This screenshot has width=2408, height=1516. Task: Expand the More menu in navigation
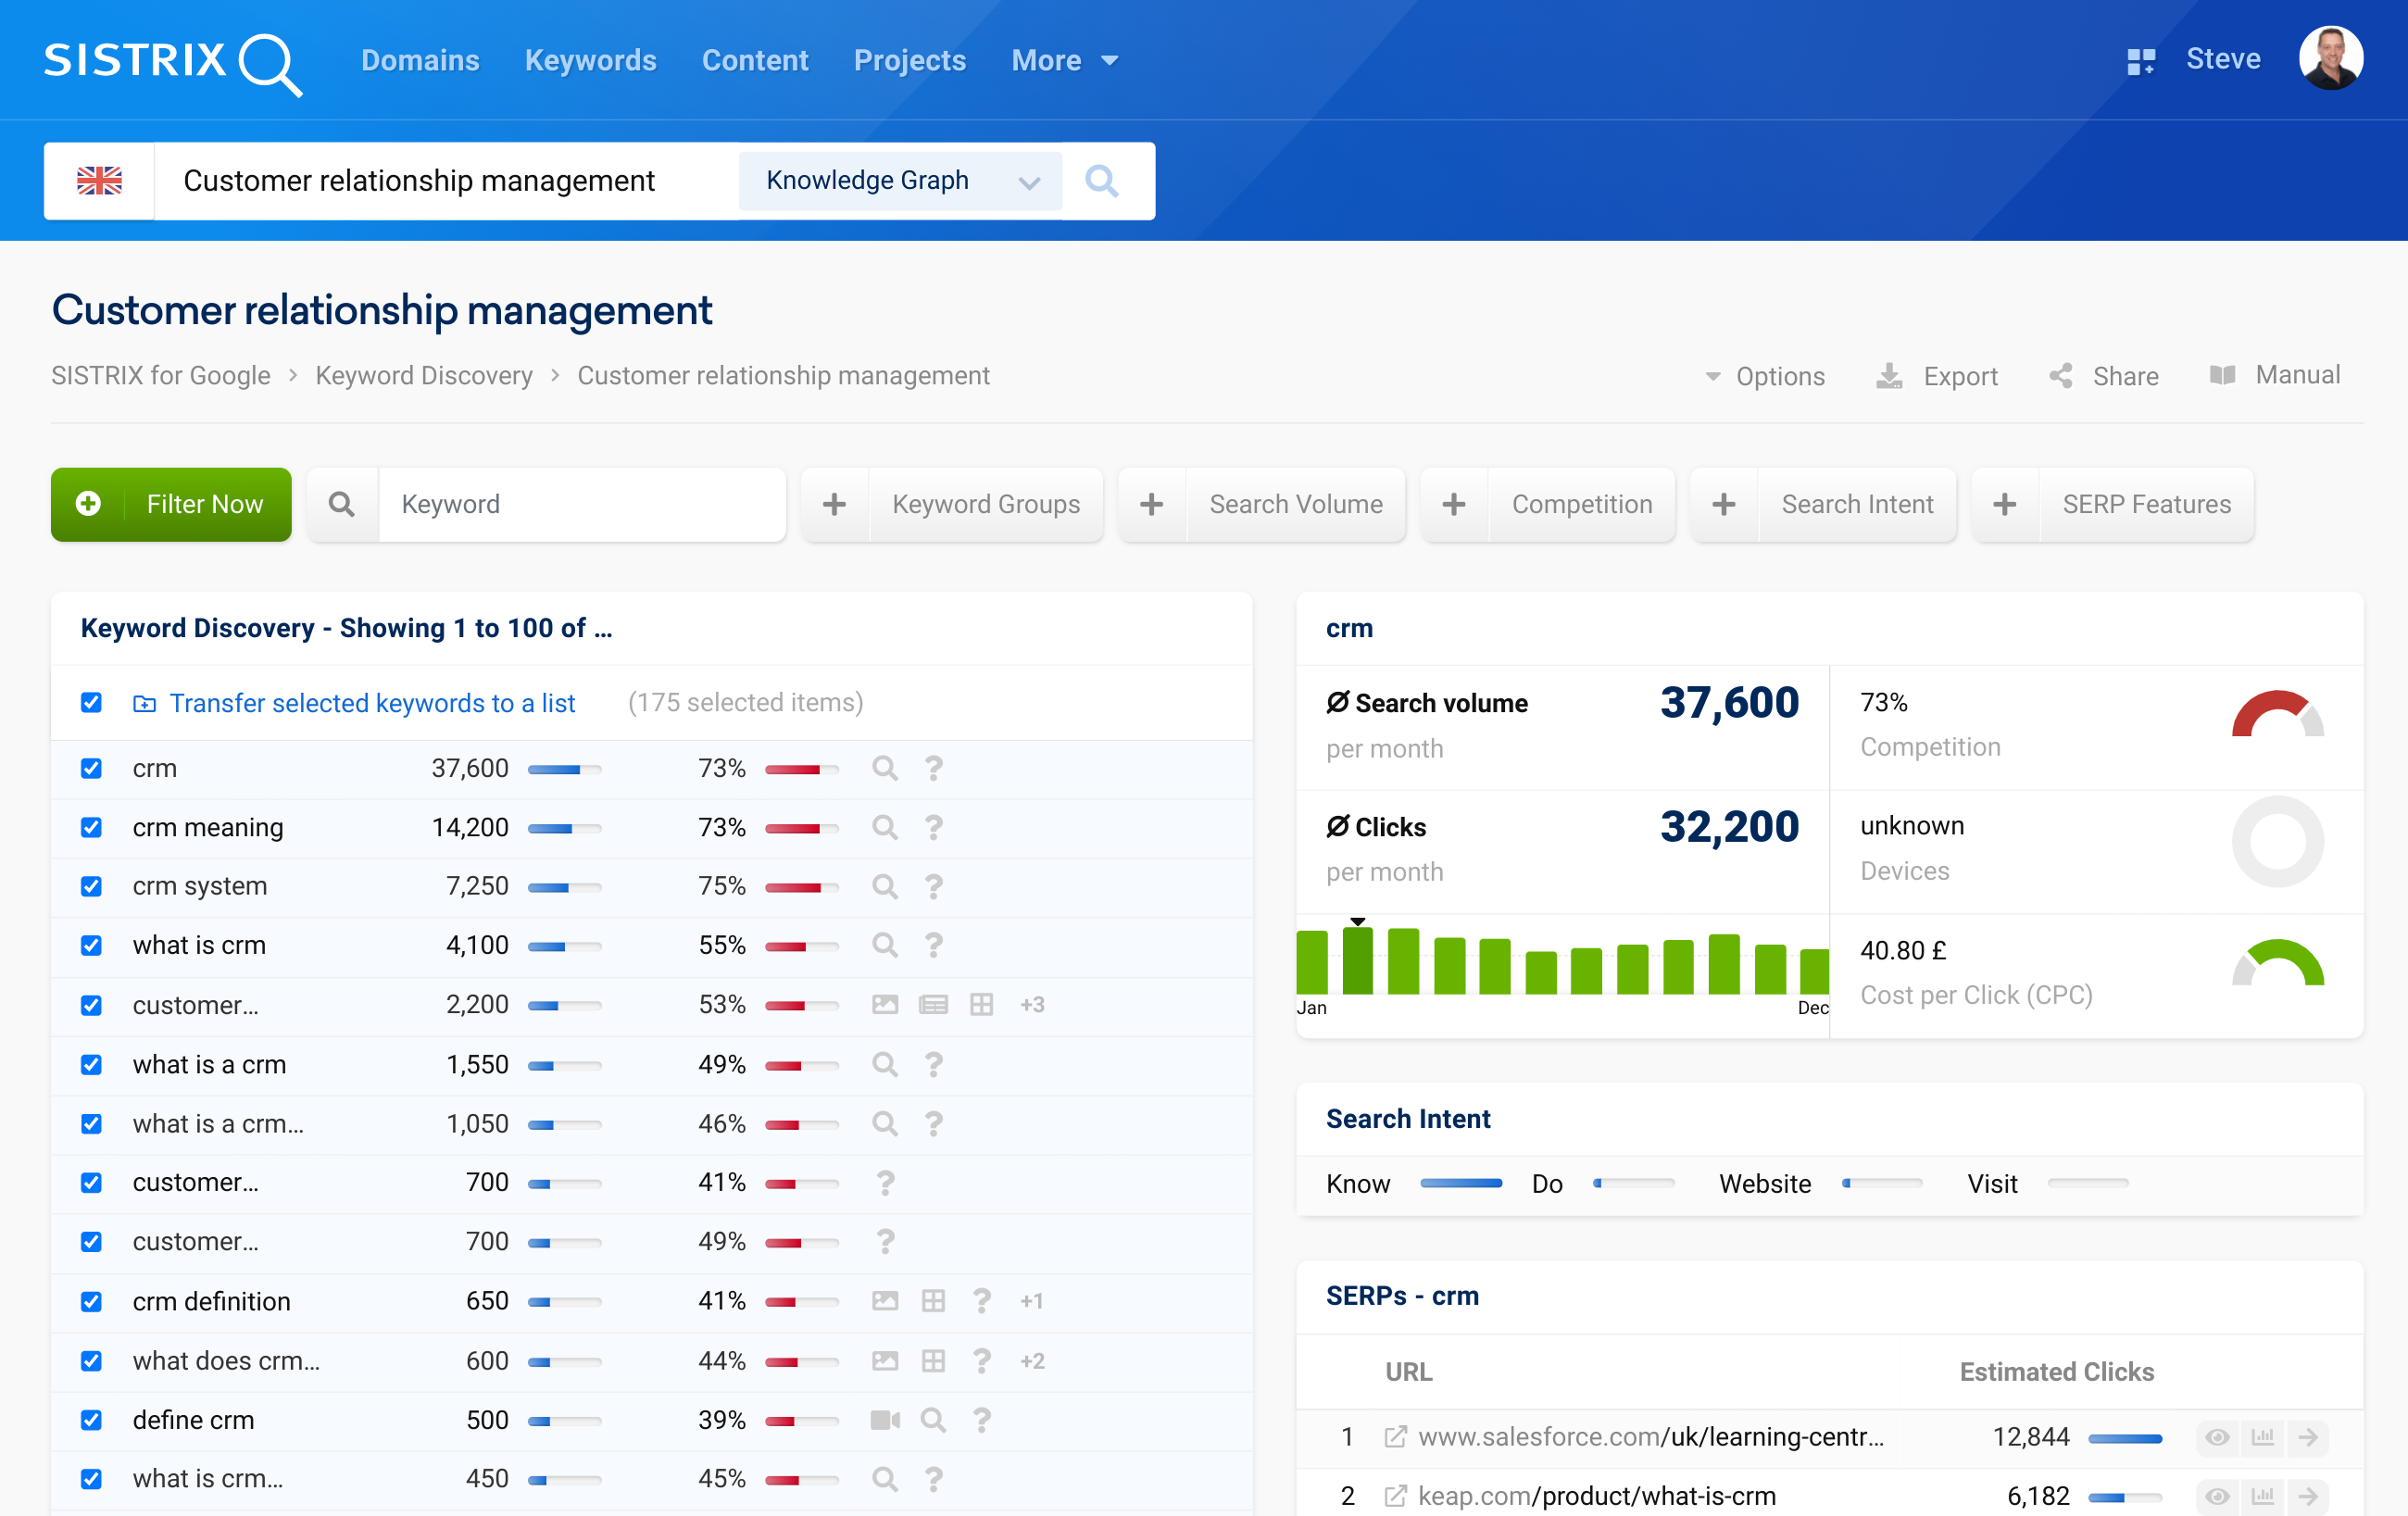tap(1064, 61)
